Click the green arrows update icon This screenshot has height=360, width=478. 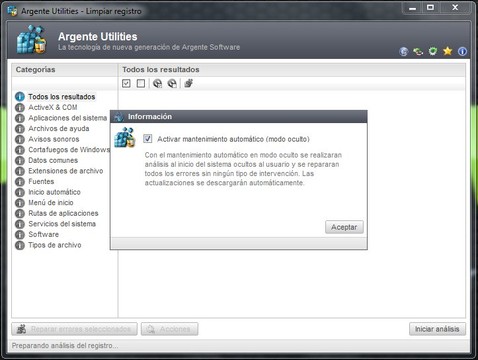[418, 51]
